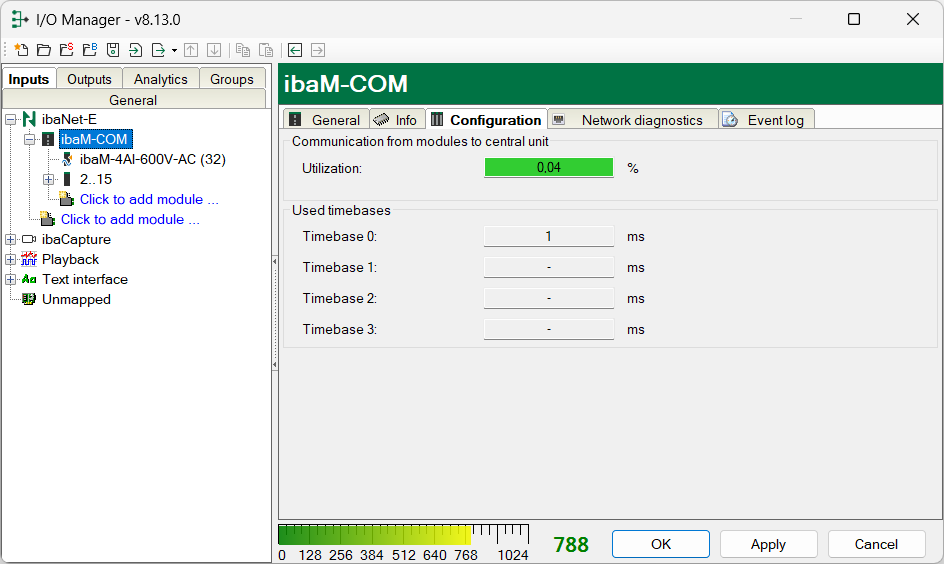Click the Text interface Aa icon
The image size is (944, 564).
pyautogui.click(x=29, y=279)
